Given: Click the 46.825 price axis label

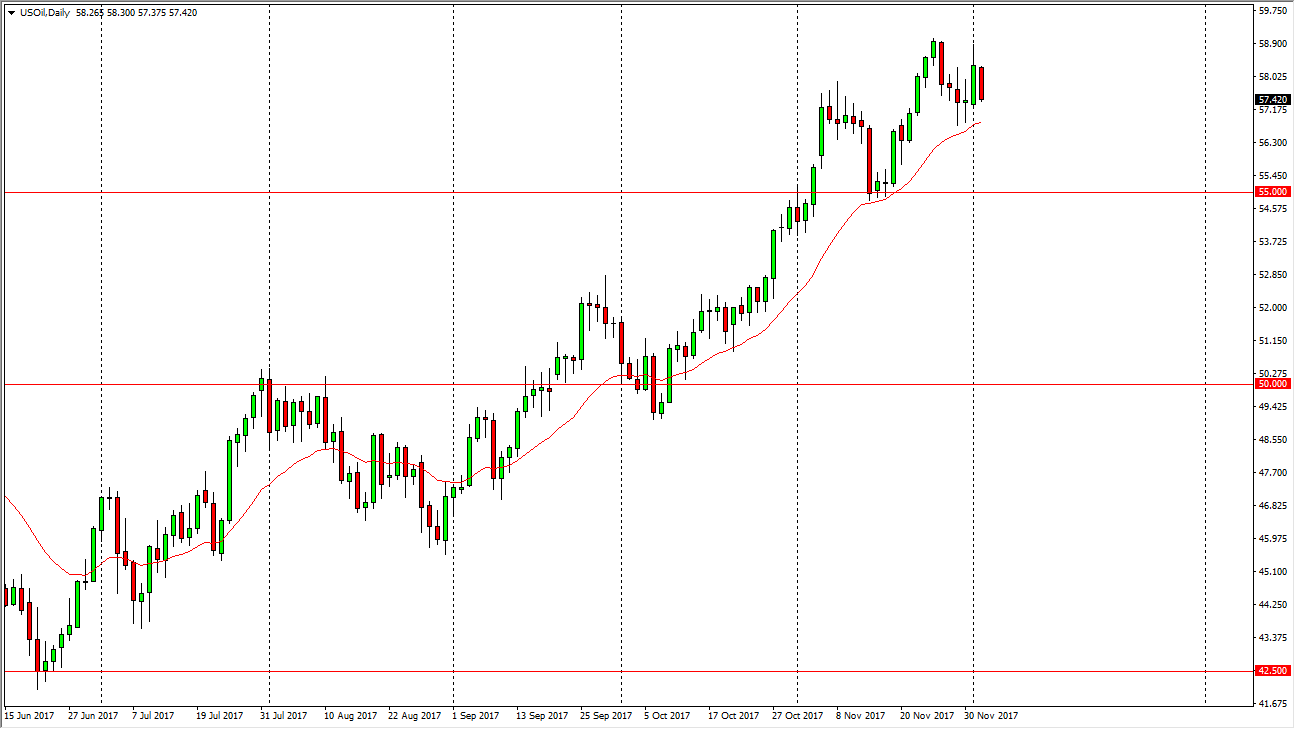Looking at the screenshot, I should [x=1272, y=506].
